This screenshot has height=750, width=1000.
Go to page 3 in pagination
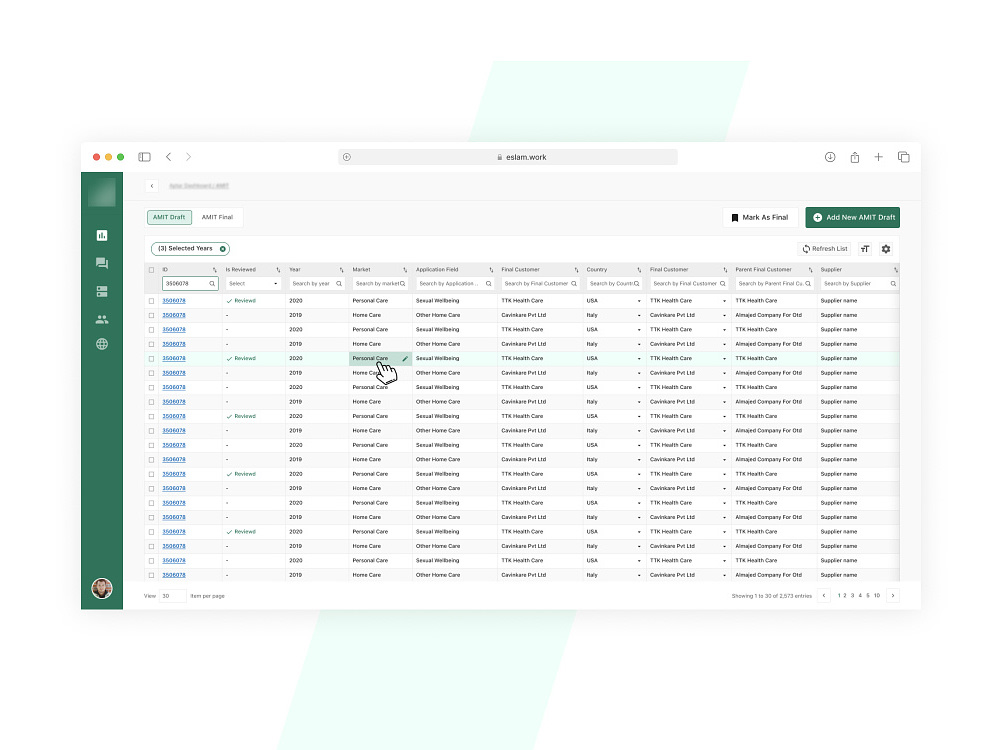[853, 596]
